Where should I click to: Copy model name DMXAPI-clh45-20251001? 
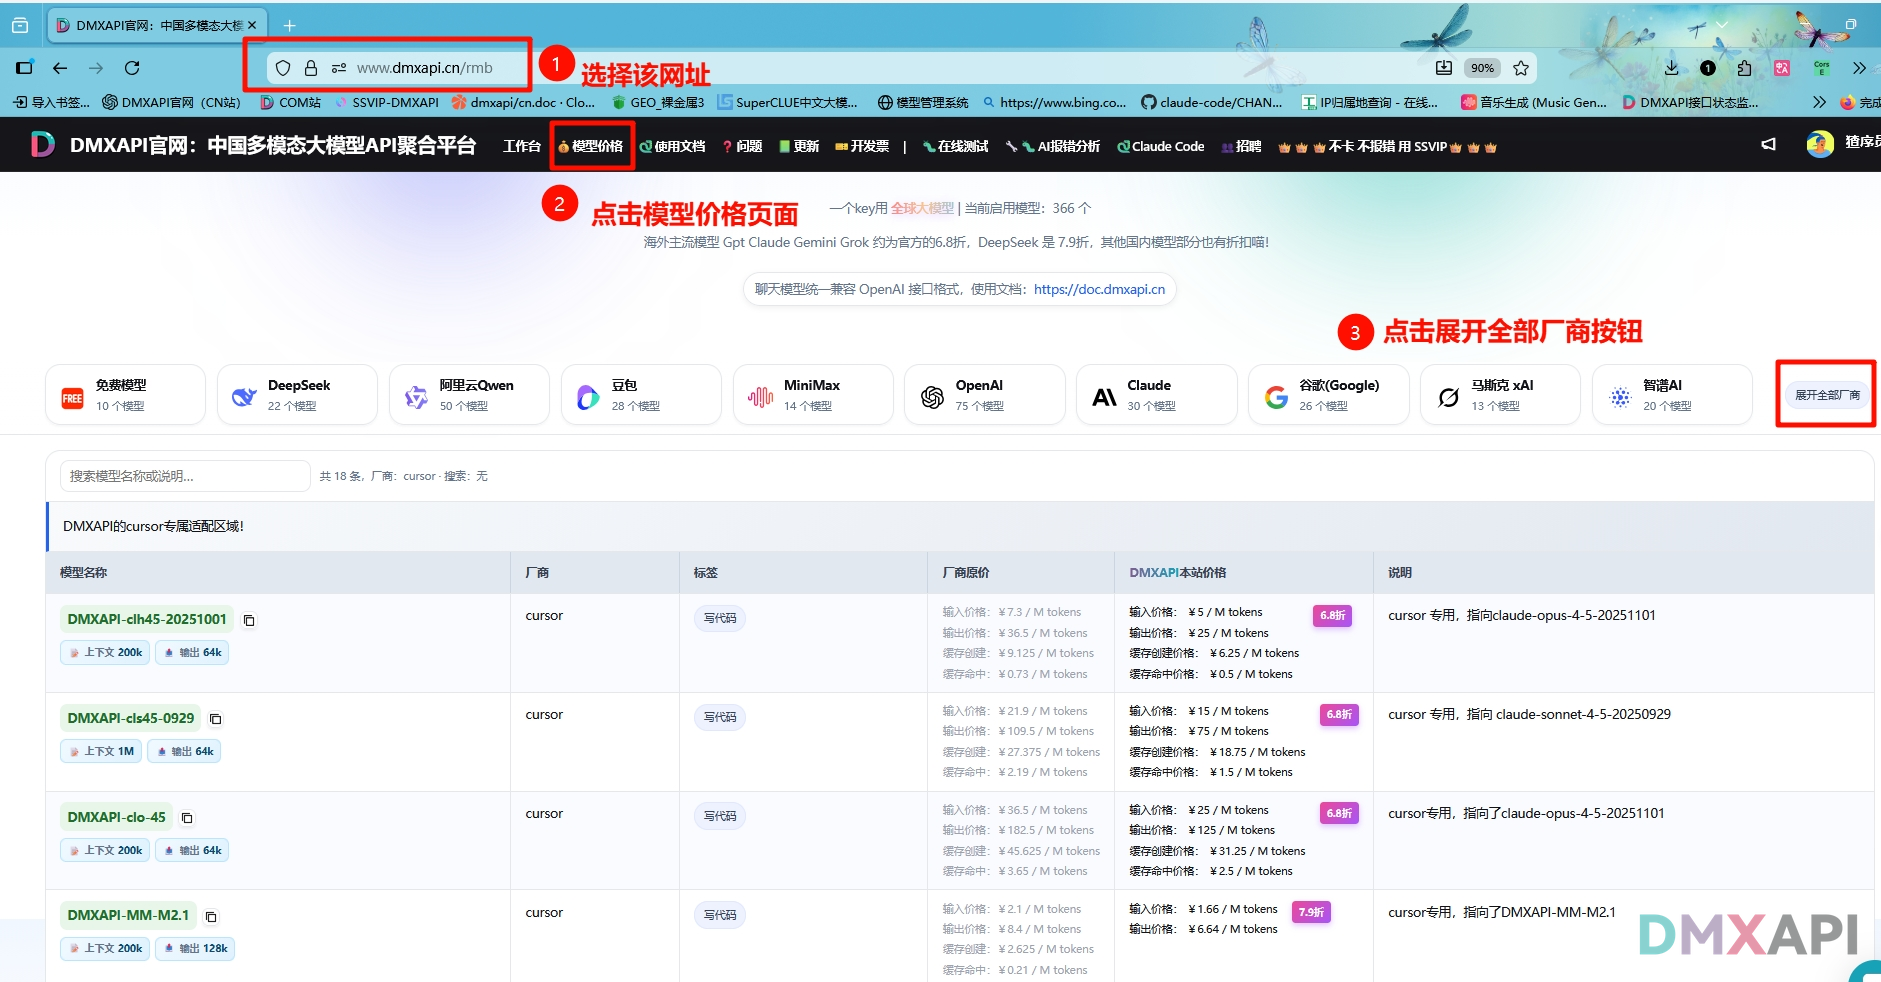[249, 621]
